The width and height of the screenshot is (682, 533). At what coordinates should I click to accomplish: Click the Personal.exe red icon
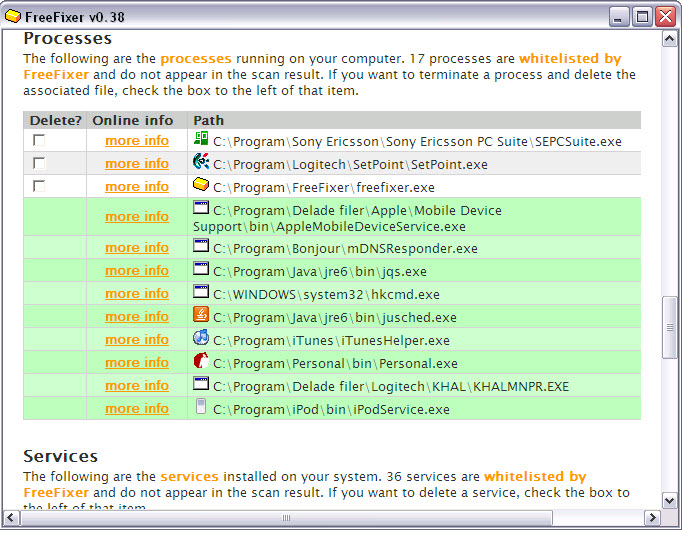(201, 362)
